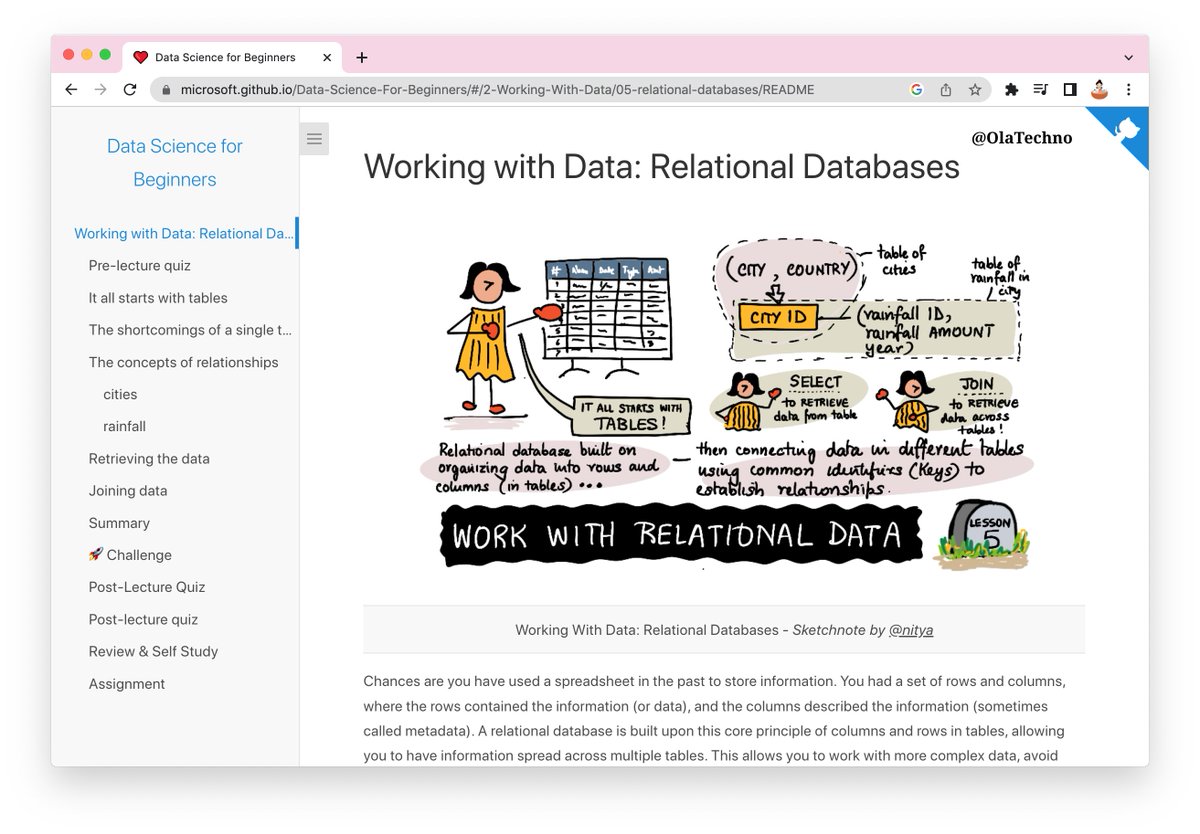Screen dimensions: 1200x834
Task: Go to Summary section
Action: coord(119,522)
